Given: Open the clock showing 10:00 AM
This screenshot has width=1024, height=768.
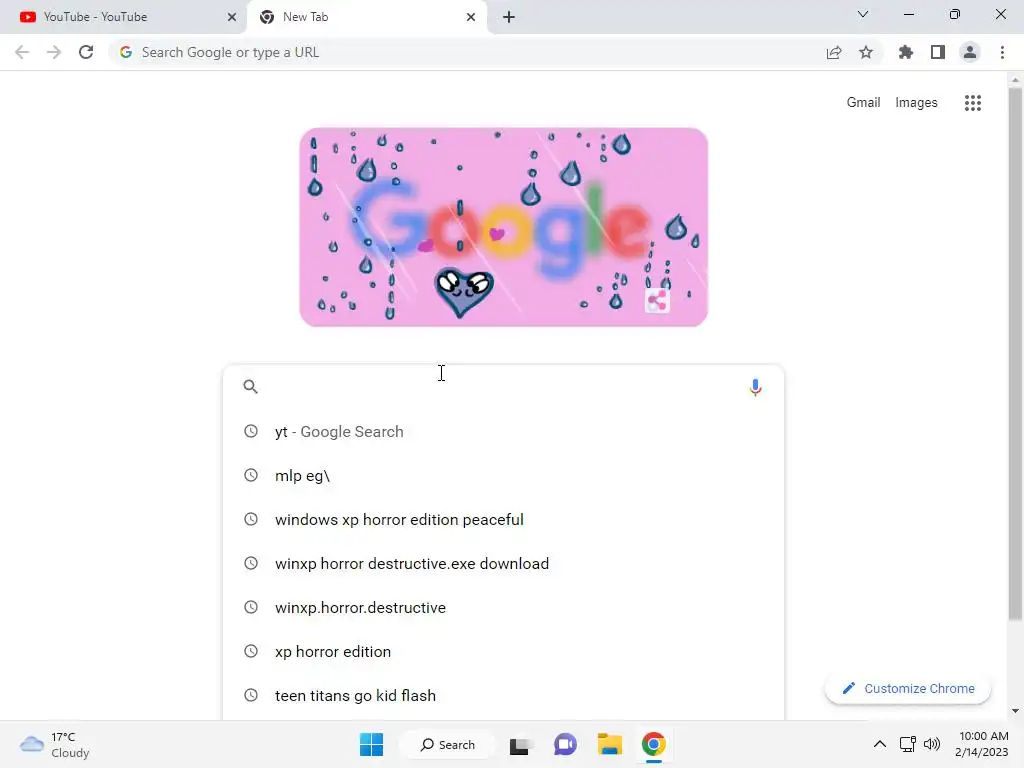Looking at the screenshot, I should pyautogui.click(x=982, y=744).
